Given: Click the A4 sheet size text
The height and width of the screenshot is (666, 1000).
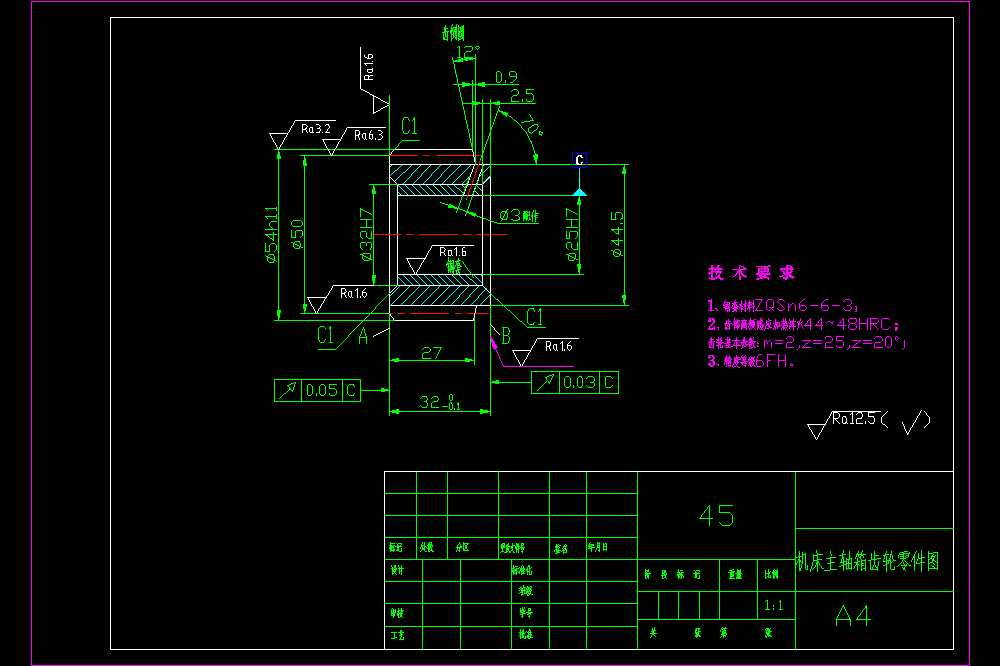Looking at the screenshot, I should [853, 616].
